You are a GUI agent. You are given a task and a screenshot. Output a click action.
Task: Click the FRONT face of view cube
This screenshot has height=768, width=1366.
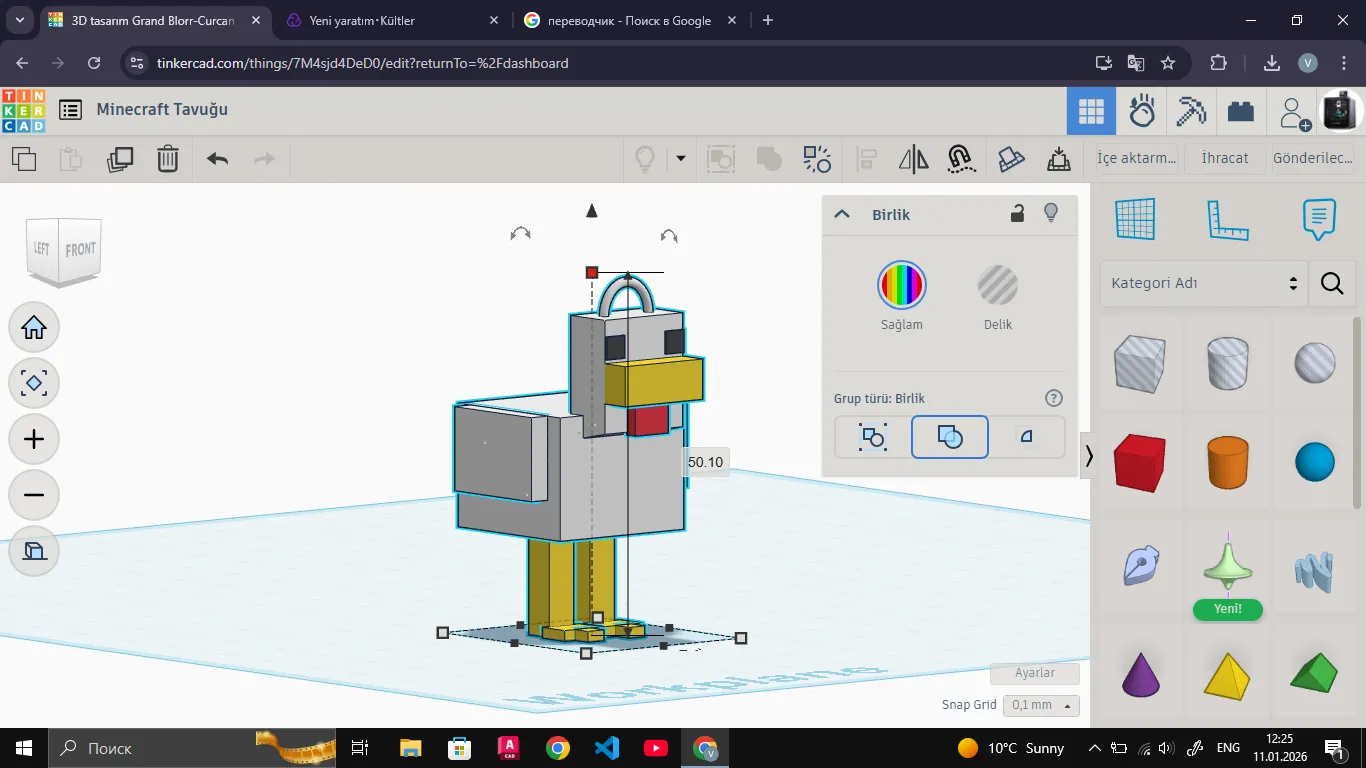point(81,249)
